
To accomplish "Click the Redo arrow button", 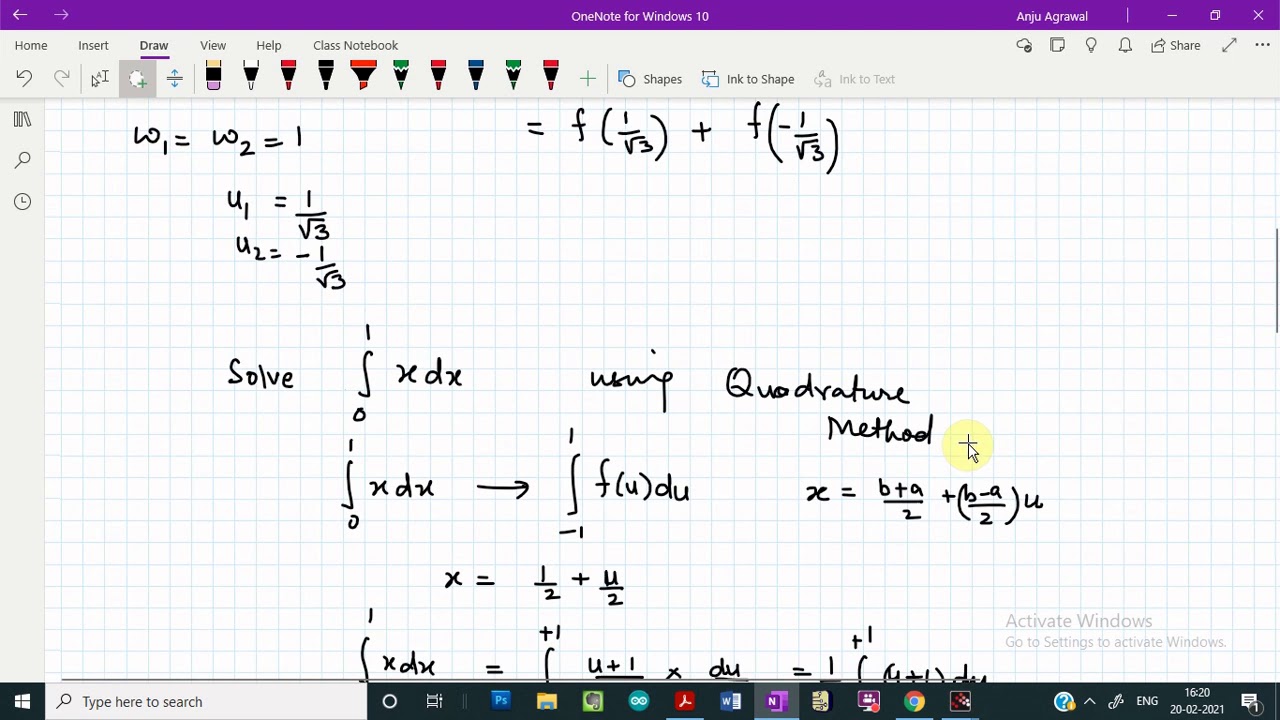I will [x=61, y=79].
